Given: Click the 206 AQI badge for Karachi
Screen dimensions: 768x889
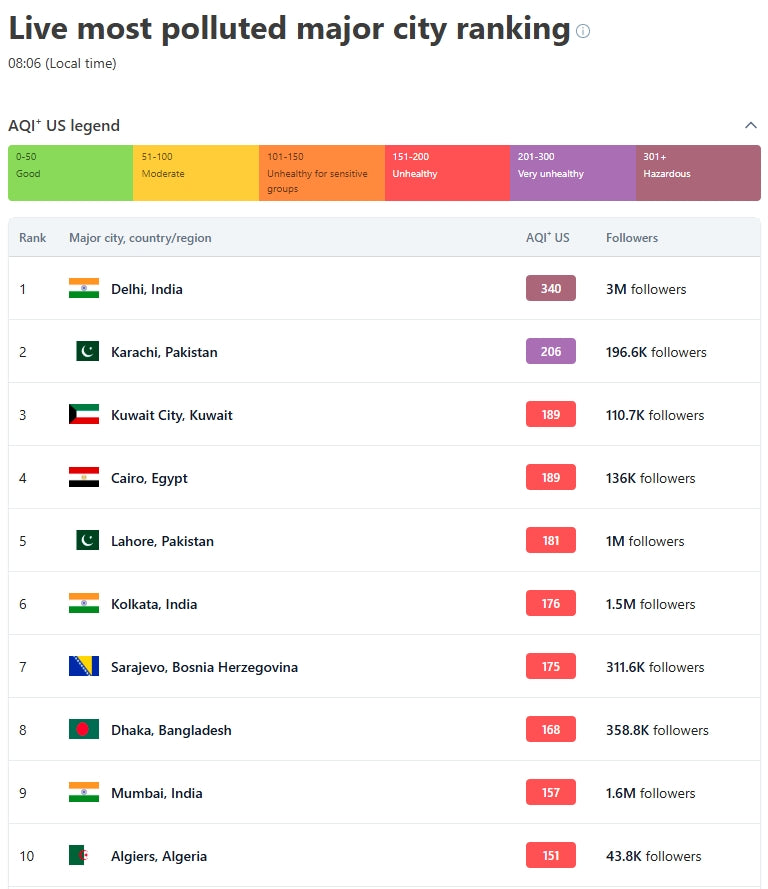Looking at the screenshot, I should pos(550,352).
